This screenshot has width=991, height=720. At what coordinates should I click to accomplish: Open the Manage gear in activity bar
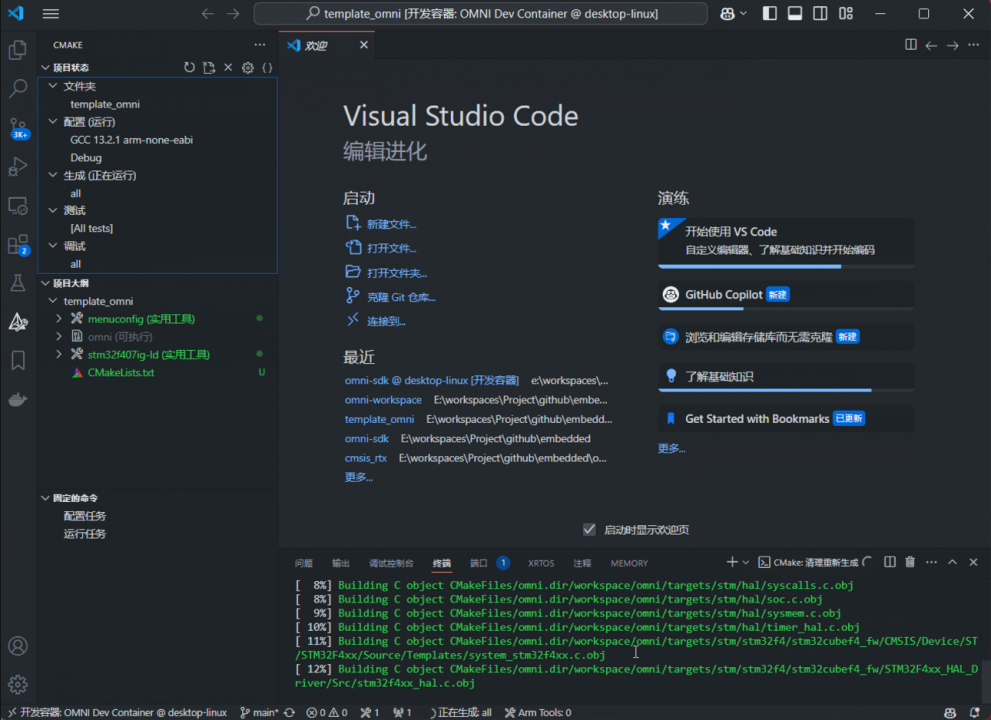[18, 685]
